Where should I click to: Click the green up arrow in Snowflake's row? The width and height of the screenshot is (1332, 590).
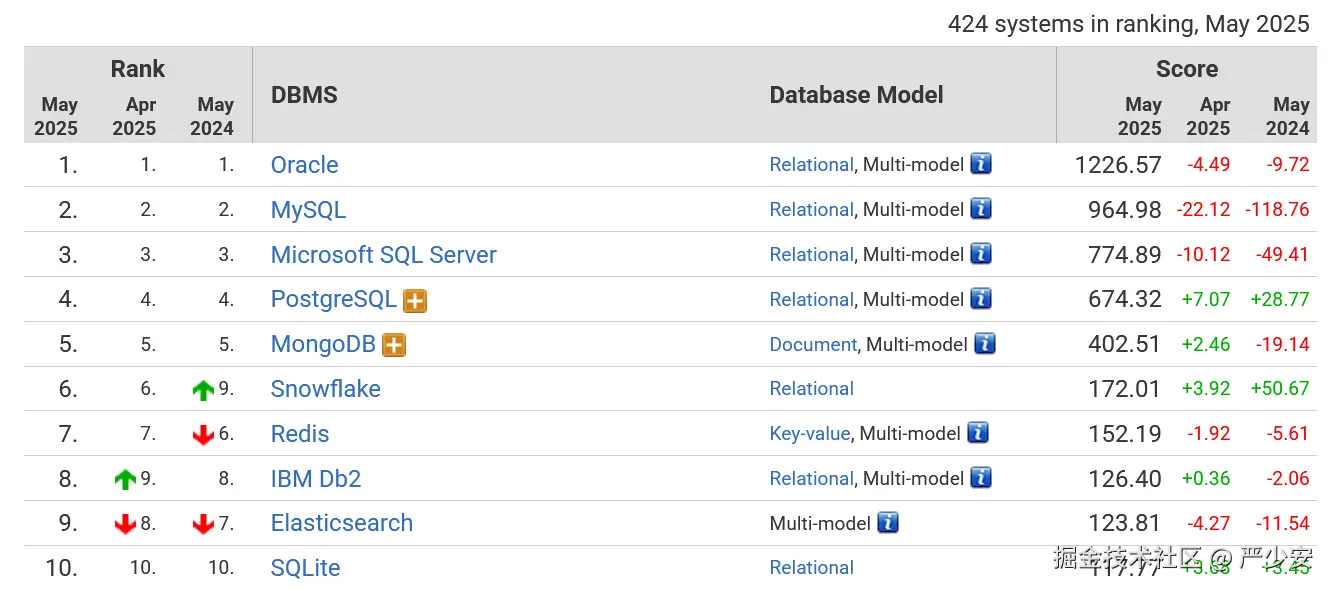point(204,390)
